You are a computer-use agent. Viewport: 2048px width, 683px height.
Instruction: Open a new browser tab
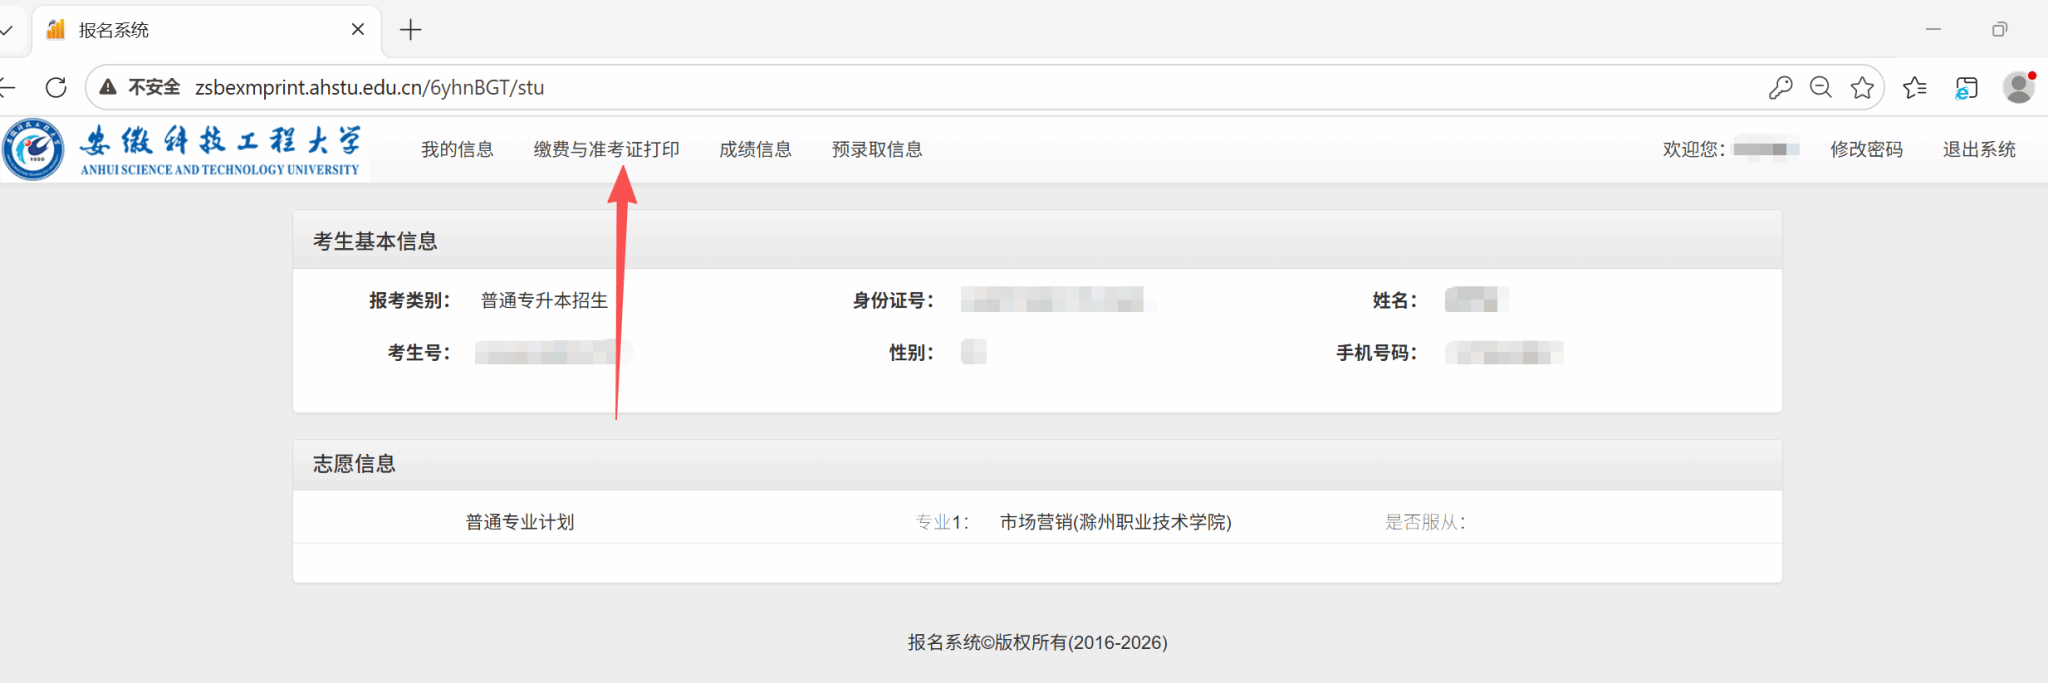click(410, 30)
